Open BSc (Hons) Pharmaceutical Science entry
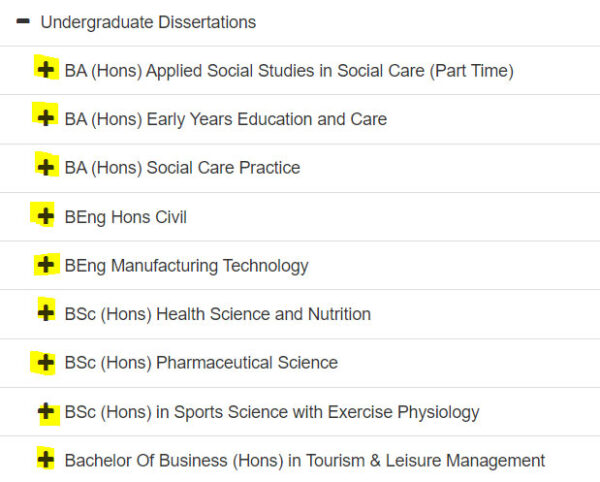The width and height of the screenshot is (600, 482). coord(201,363)
